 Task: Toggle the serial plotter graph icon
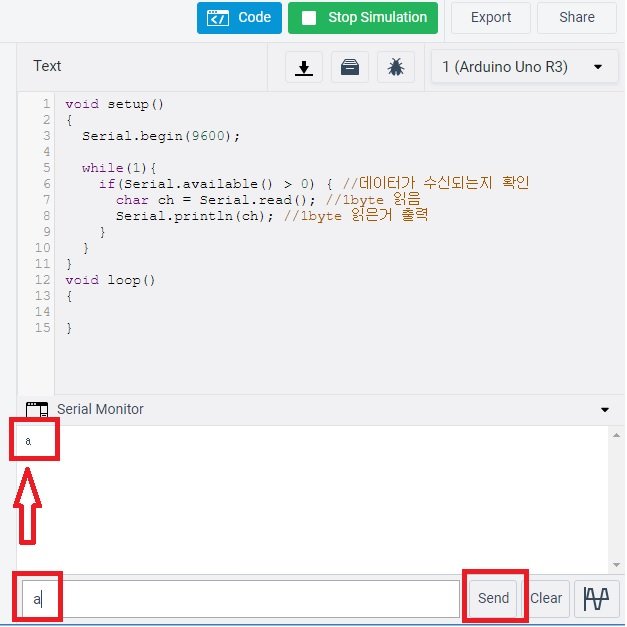(596, 599)
